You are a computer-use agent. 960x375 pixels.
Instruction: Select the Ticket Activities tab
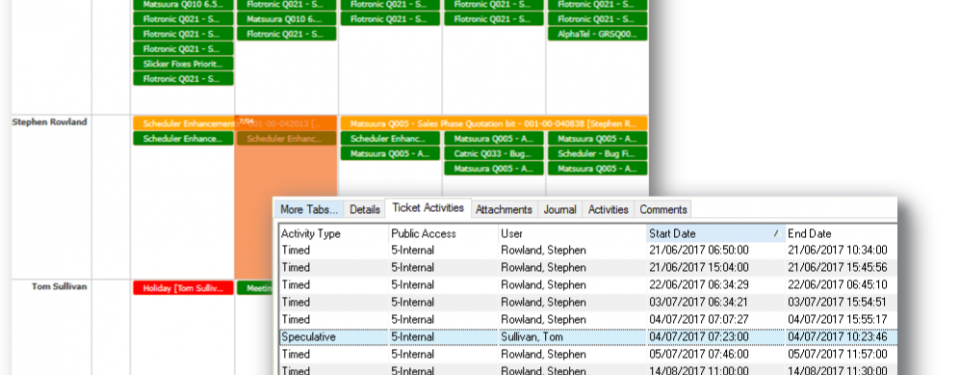(x=428, y=208)
